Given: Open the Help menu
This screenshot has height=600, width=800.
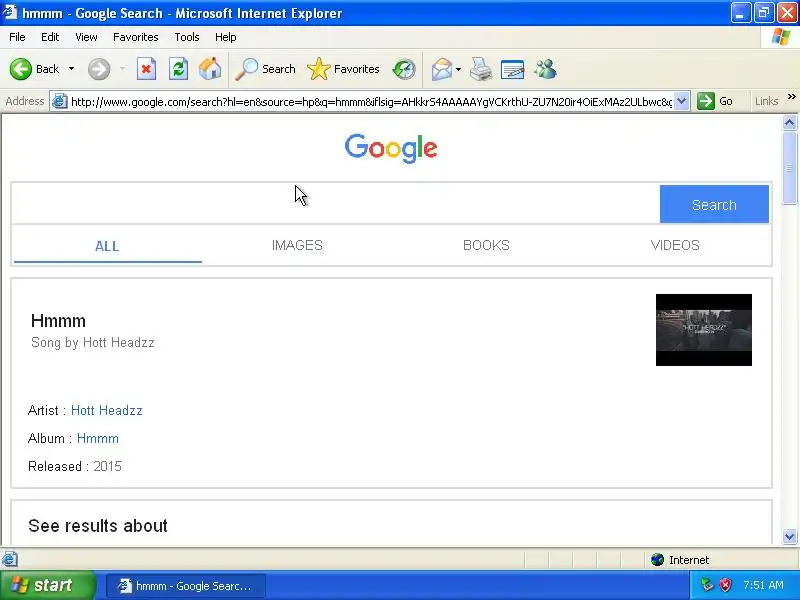Looking at the screenshot, I should point(226,37).
